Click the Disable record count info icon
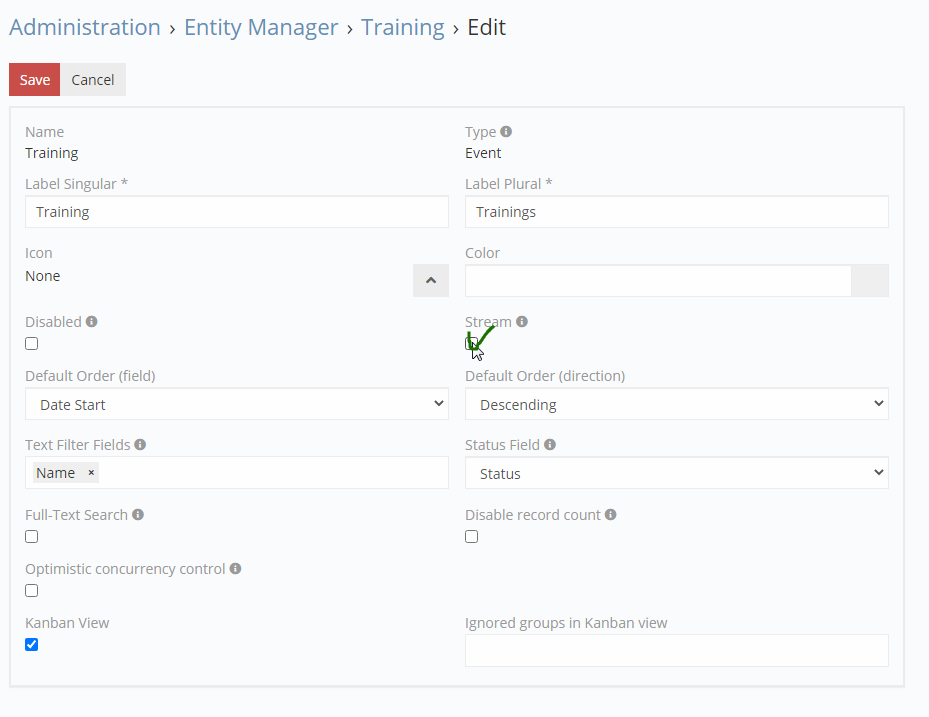 point(611,515)
